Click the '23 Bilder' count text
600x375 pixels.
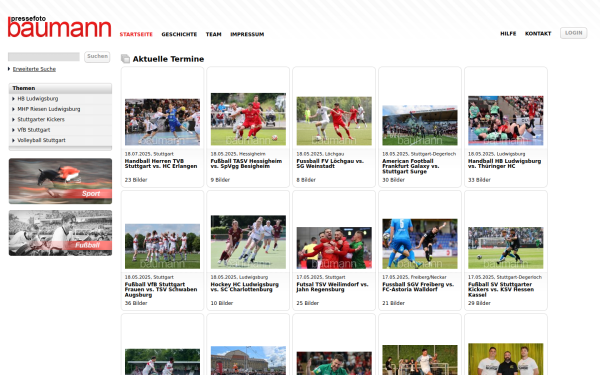136,180
